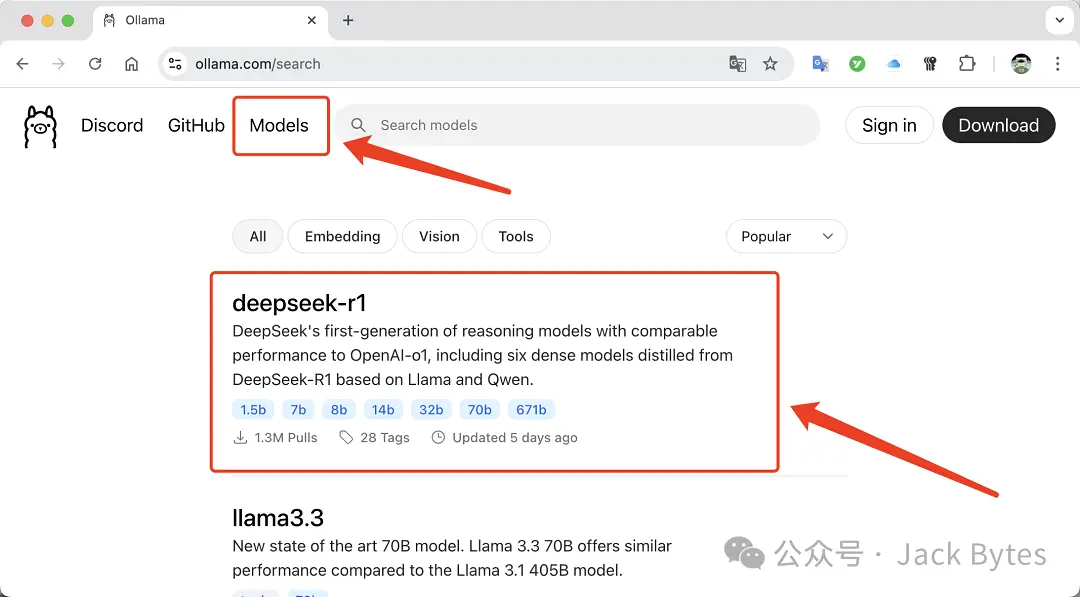Open the Chrome three-dot menu
The image size is (1080, 597).
point(1058,63)
